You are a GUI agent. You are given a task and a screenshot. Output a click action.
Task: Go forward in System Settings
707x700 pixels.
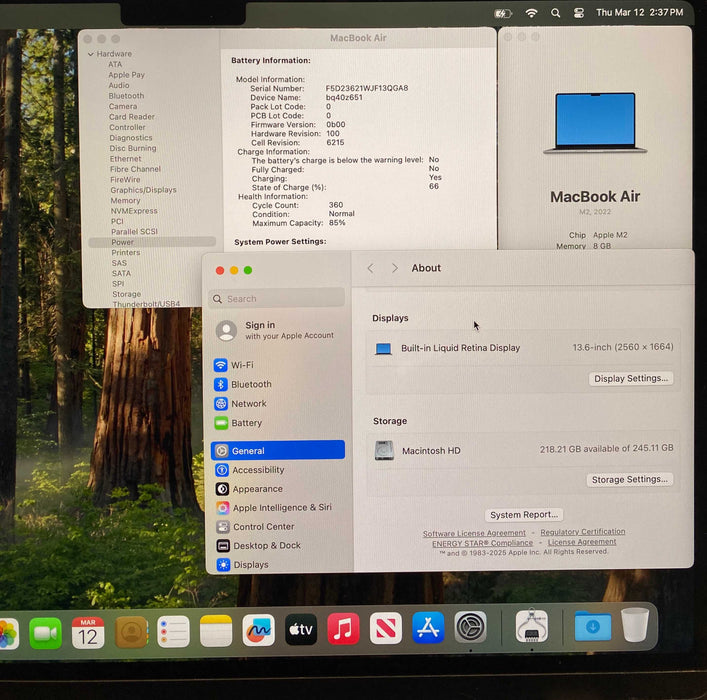pos(395,268)
